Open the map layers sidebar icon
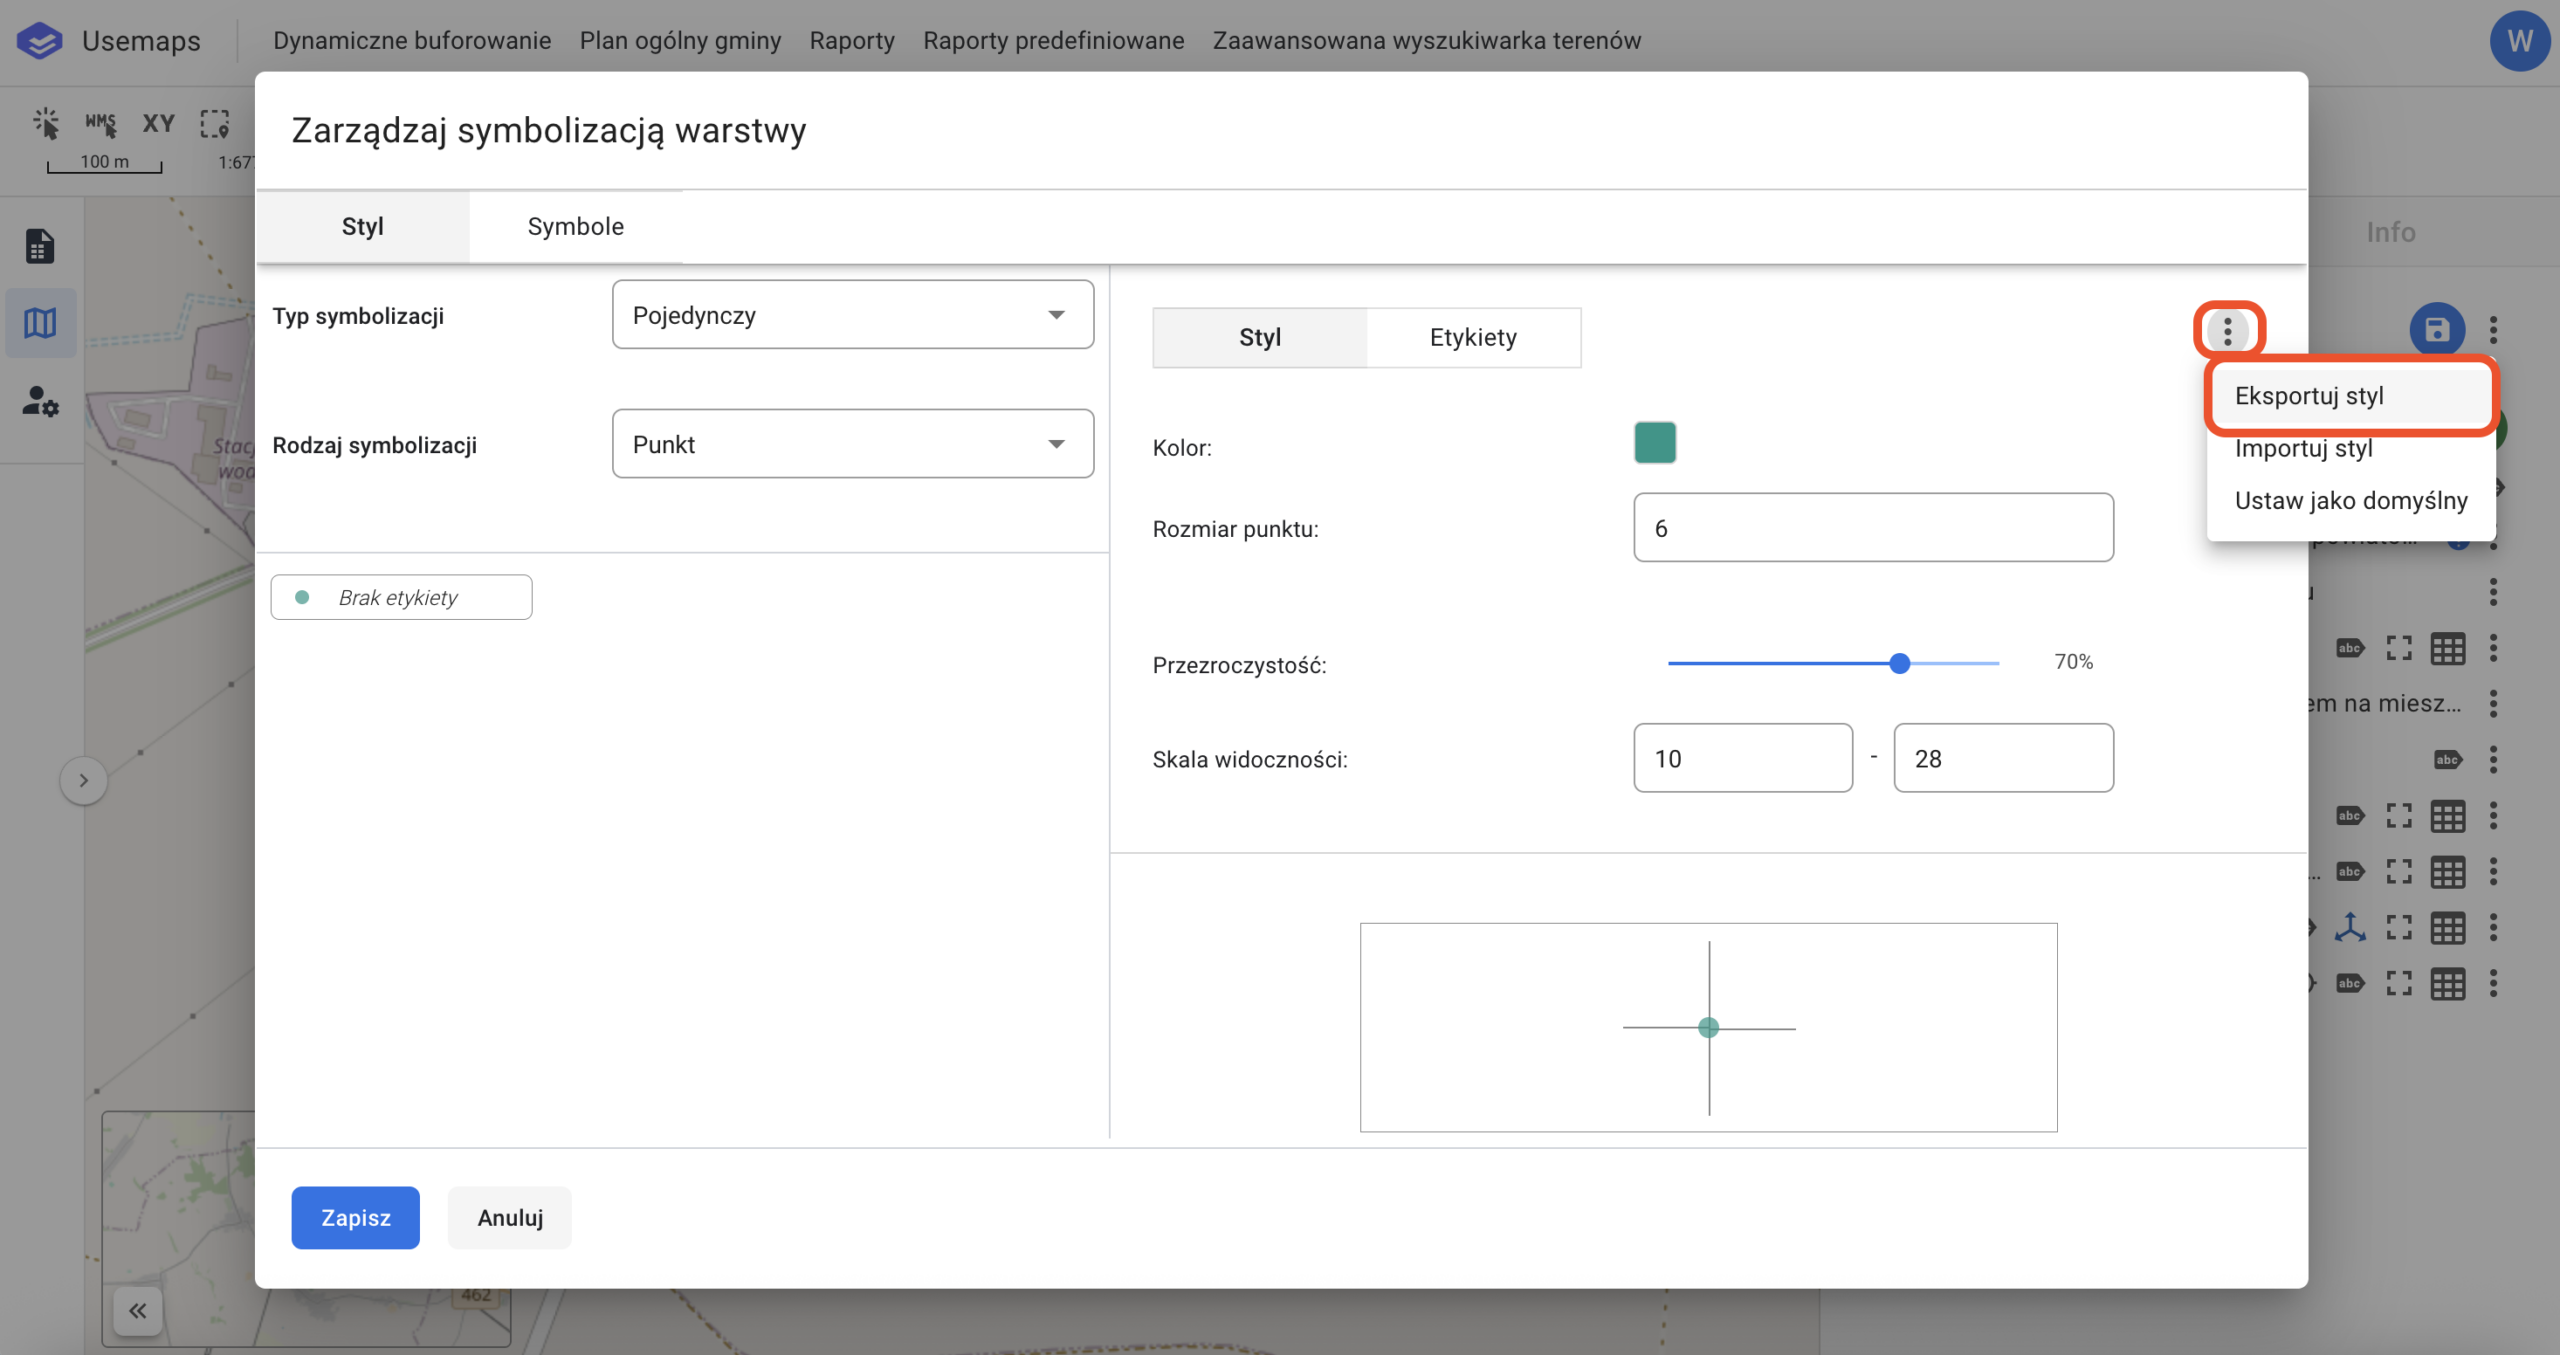Screen dimensions: 2560x1355 [x=40, y=323]
